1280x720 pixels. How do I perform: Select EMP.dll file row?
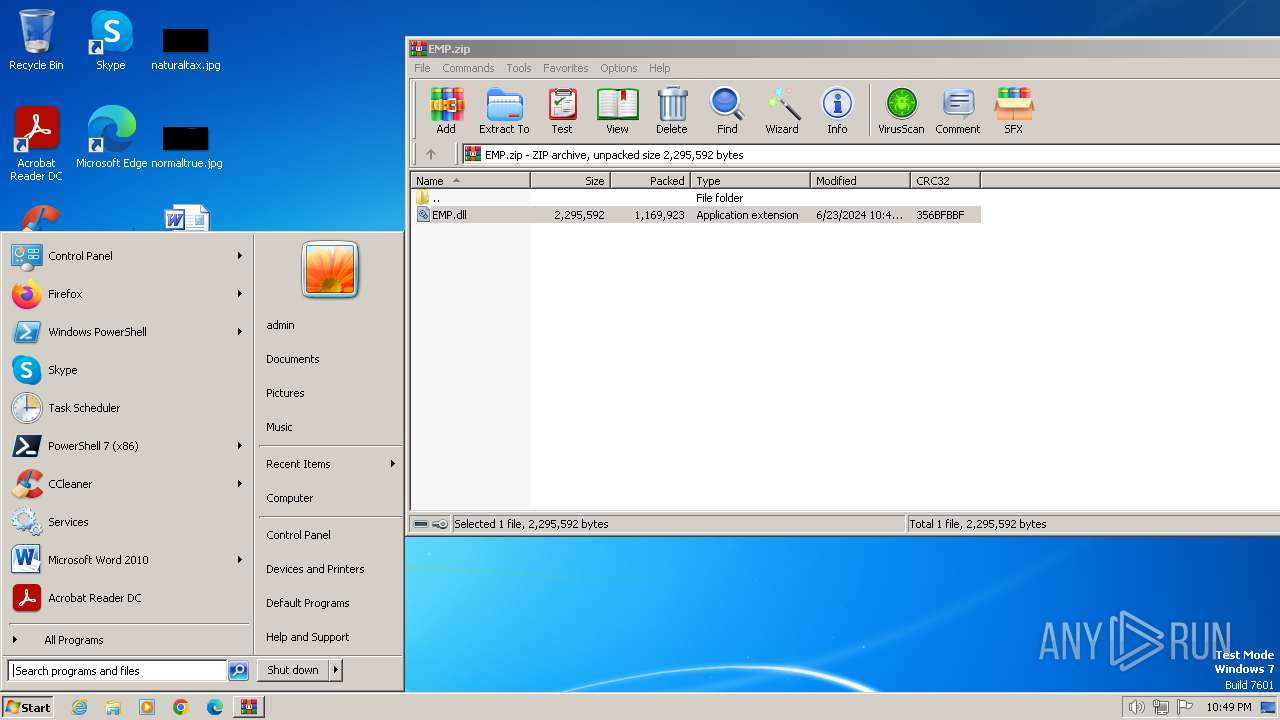coord(695,215)
